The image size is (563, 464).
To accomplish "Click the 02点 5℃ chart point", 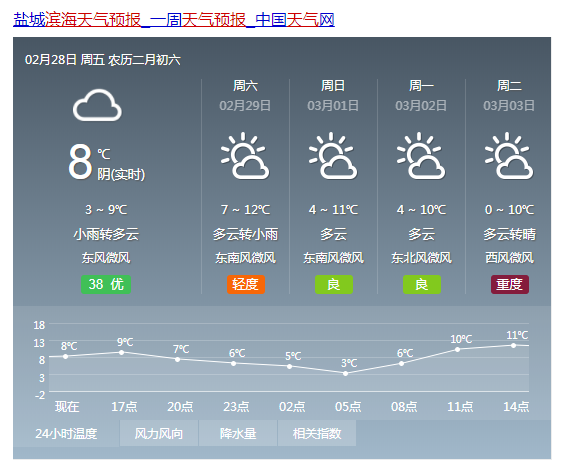I will (289, 366).
